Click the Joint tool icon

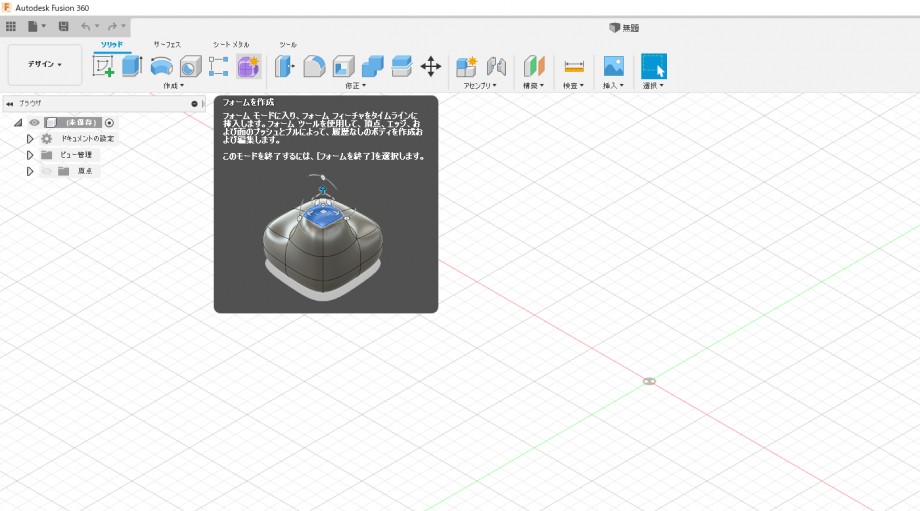click(496, 66)
